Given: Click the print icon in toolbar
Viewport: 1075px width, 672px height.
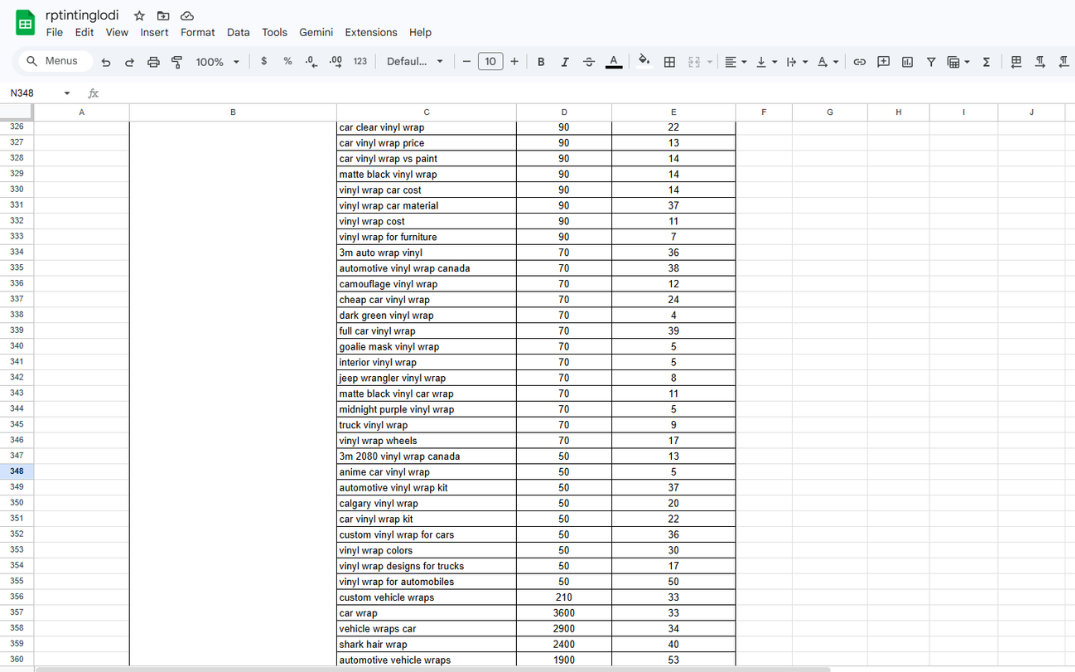Looking at the screenshot, I should click(x=153, y=62).
